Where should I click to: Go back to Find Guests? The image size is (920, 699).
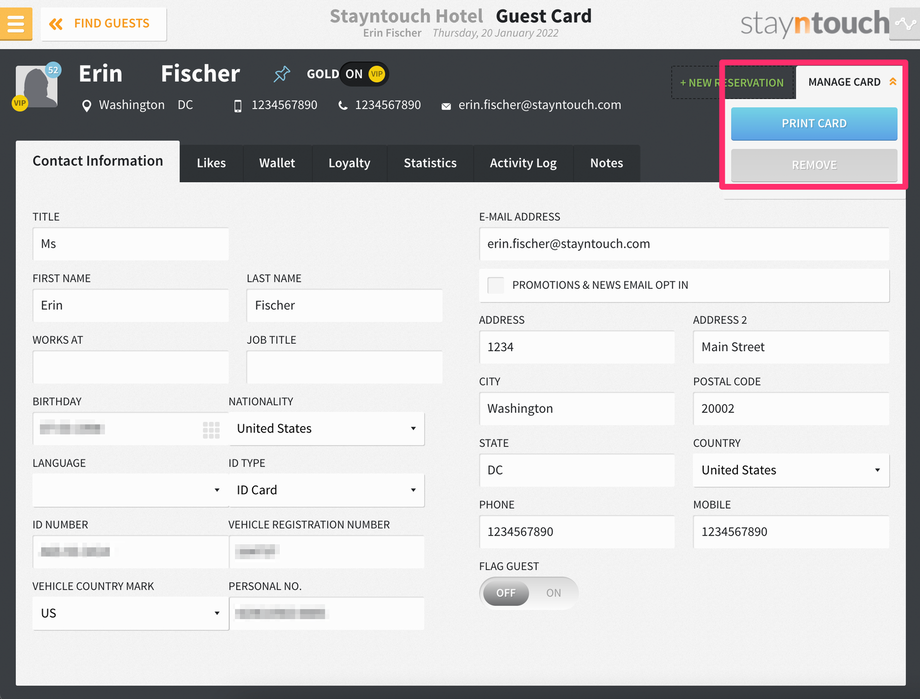(x=103, y=24)
